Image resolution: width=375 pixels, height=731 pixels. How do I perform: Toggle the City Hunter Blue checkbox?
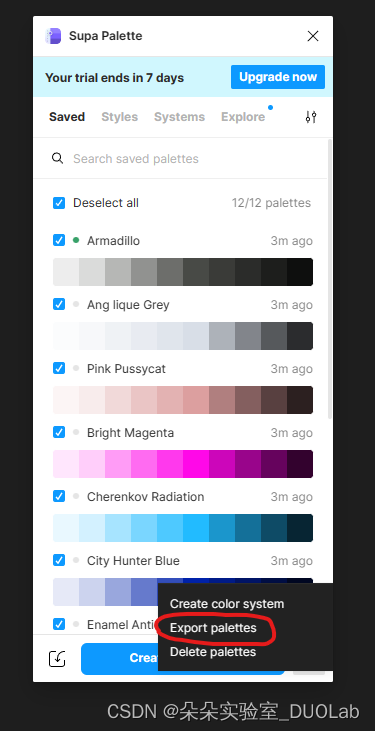[59, 560]
